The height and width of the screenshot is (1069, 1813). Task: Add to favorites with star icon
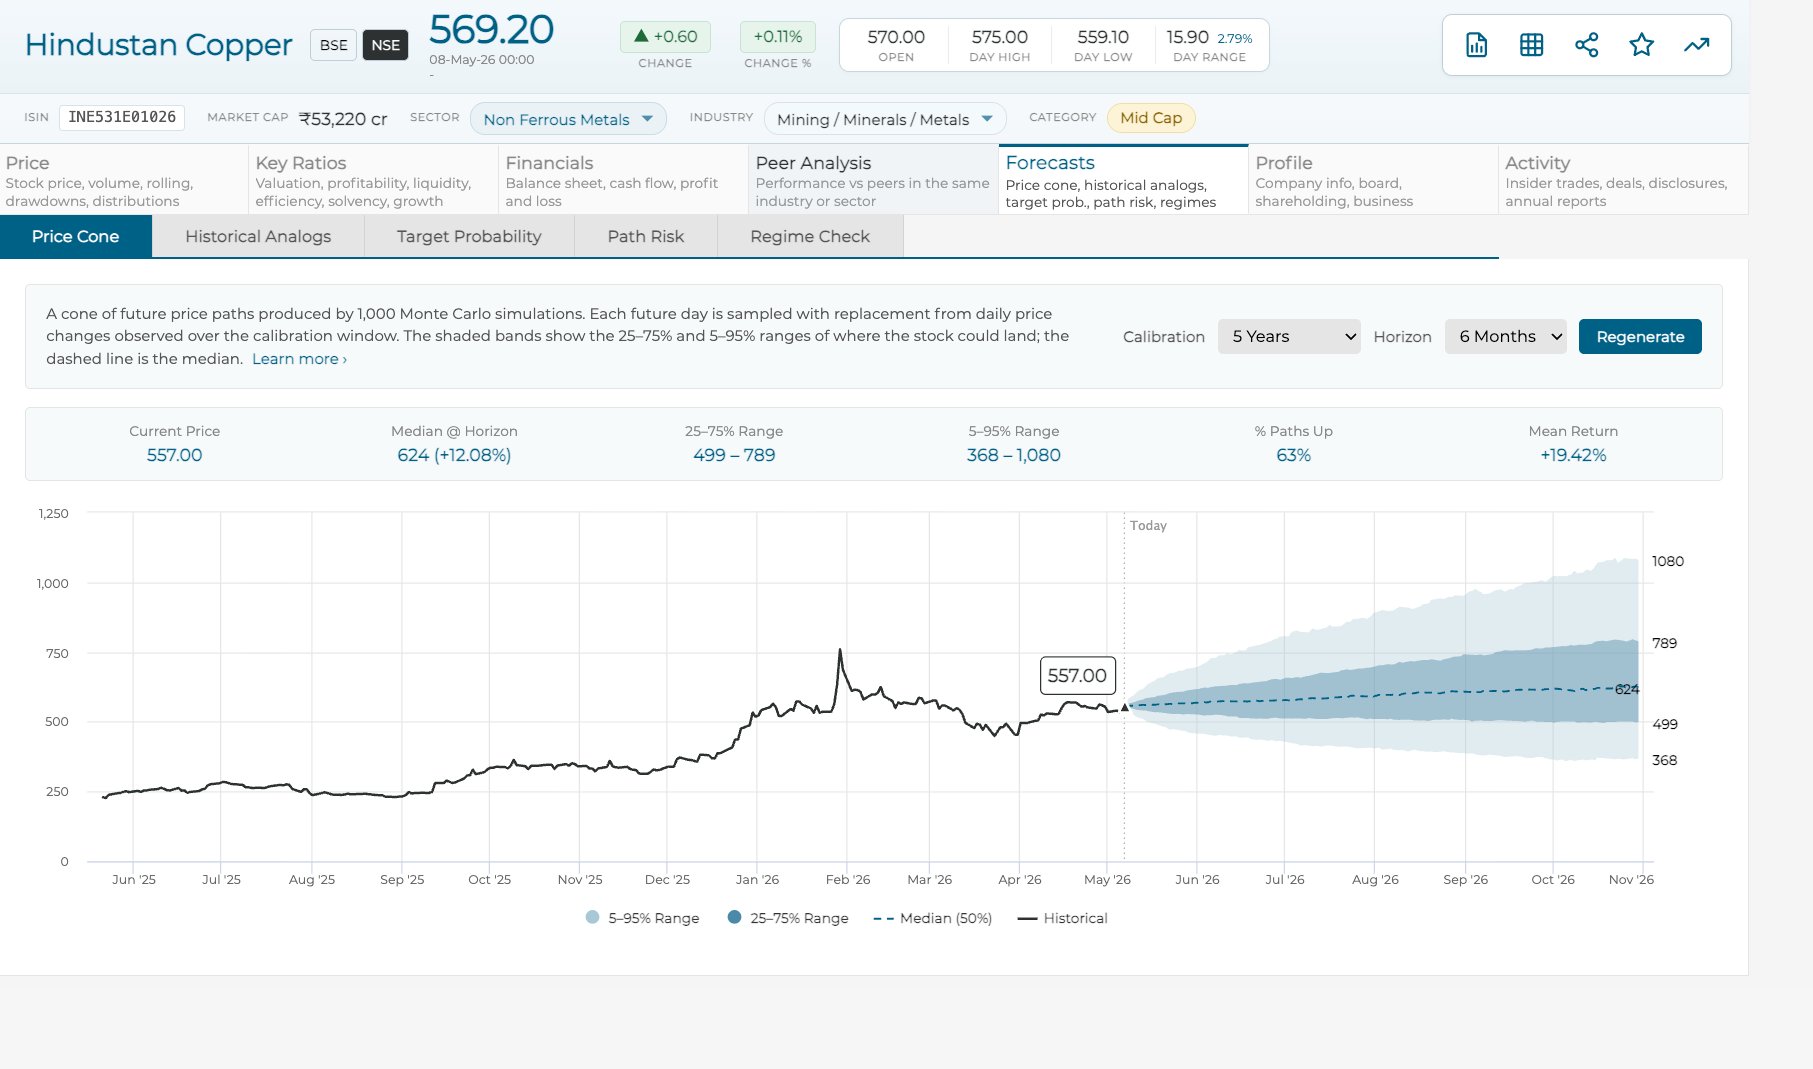click(x=1641, y=45)
